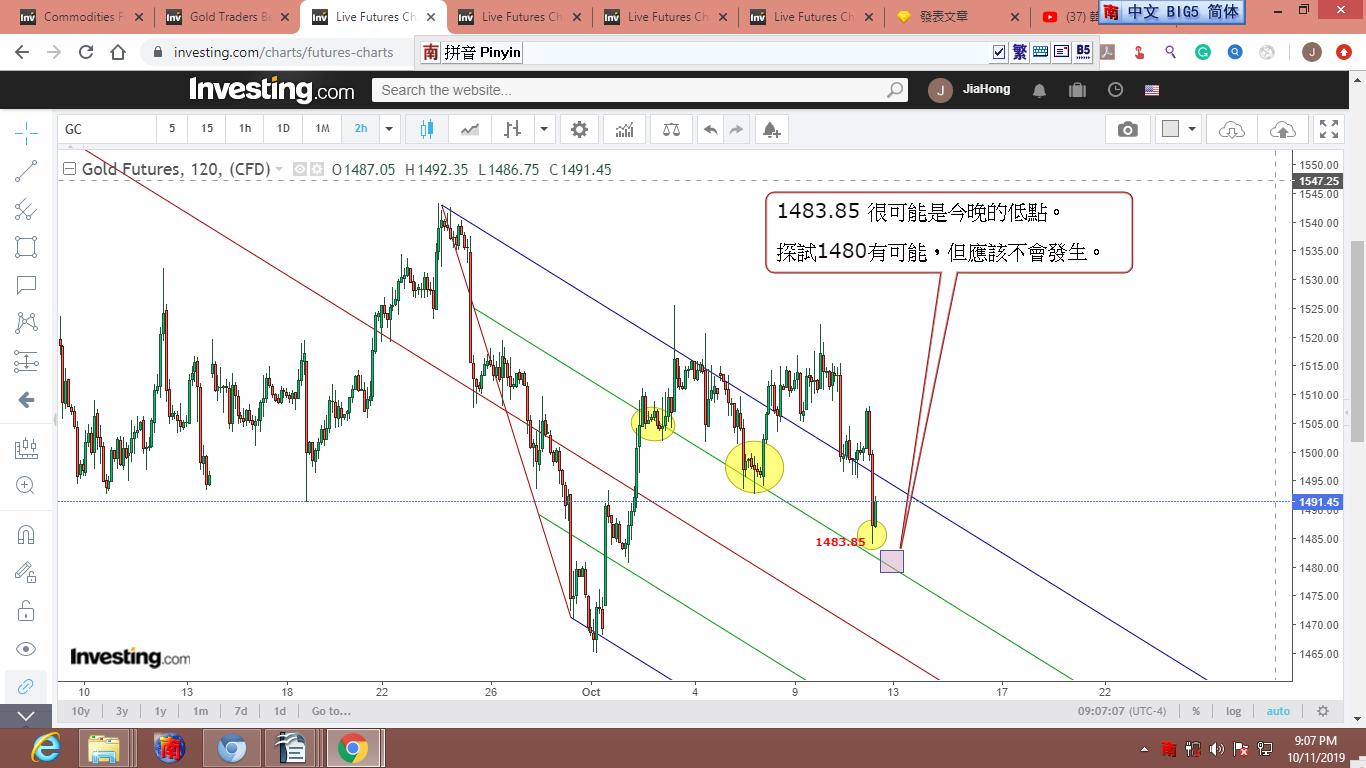Toggle fullscreen chart mode
Screen dimensions: 1366x768
coord(1329,129)
